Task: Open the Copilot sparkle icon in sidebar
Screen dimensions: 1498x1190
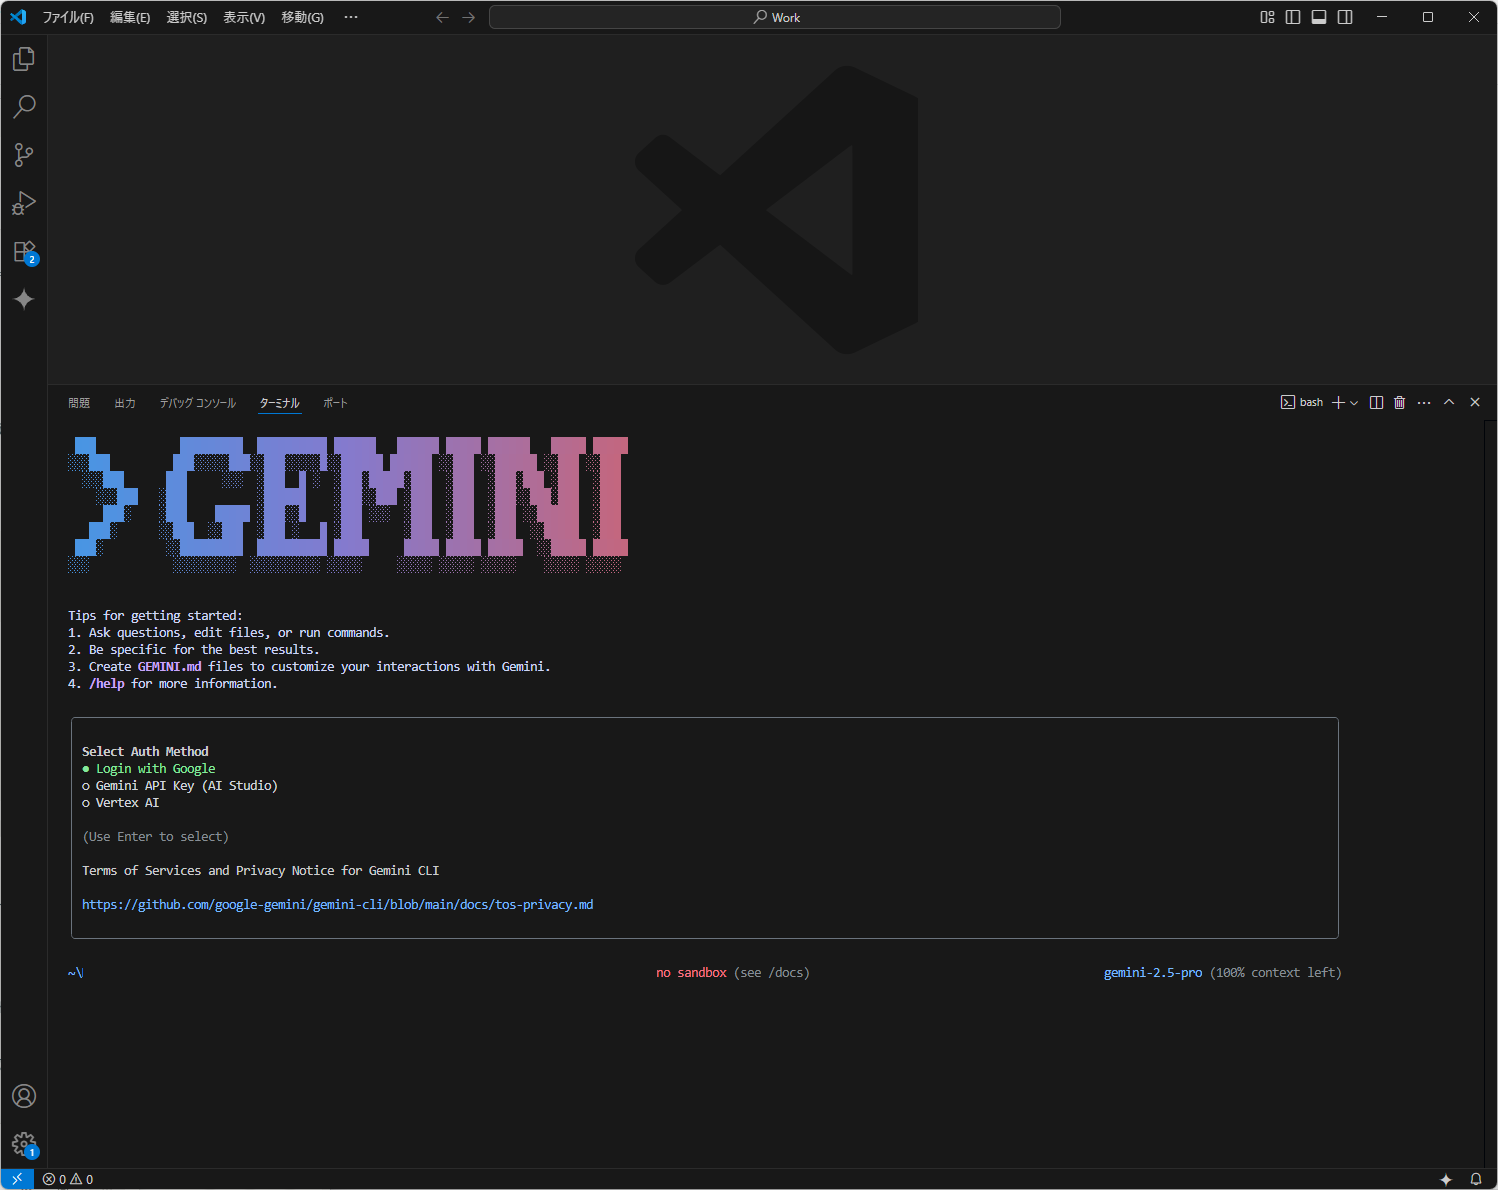Action: point(23,299)
